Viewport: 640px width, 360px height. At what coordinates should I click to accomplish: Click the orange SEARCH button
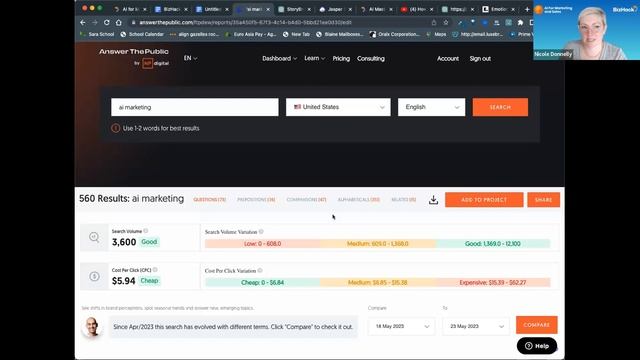coord(500,107)
